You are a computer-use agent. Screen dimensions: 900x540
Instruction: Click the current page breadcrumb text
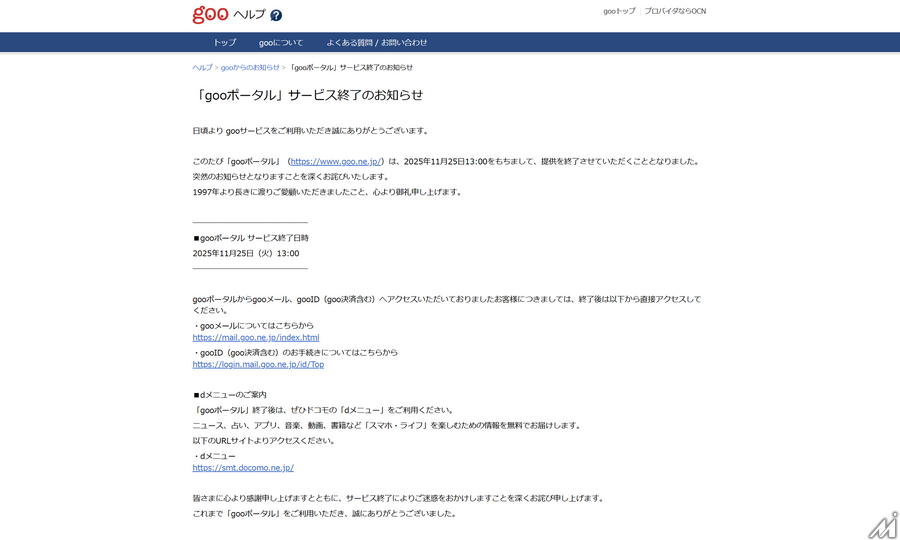pyautogui.click(x=350, y=68)
